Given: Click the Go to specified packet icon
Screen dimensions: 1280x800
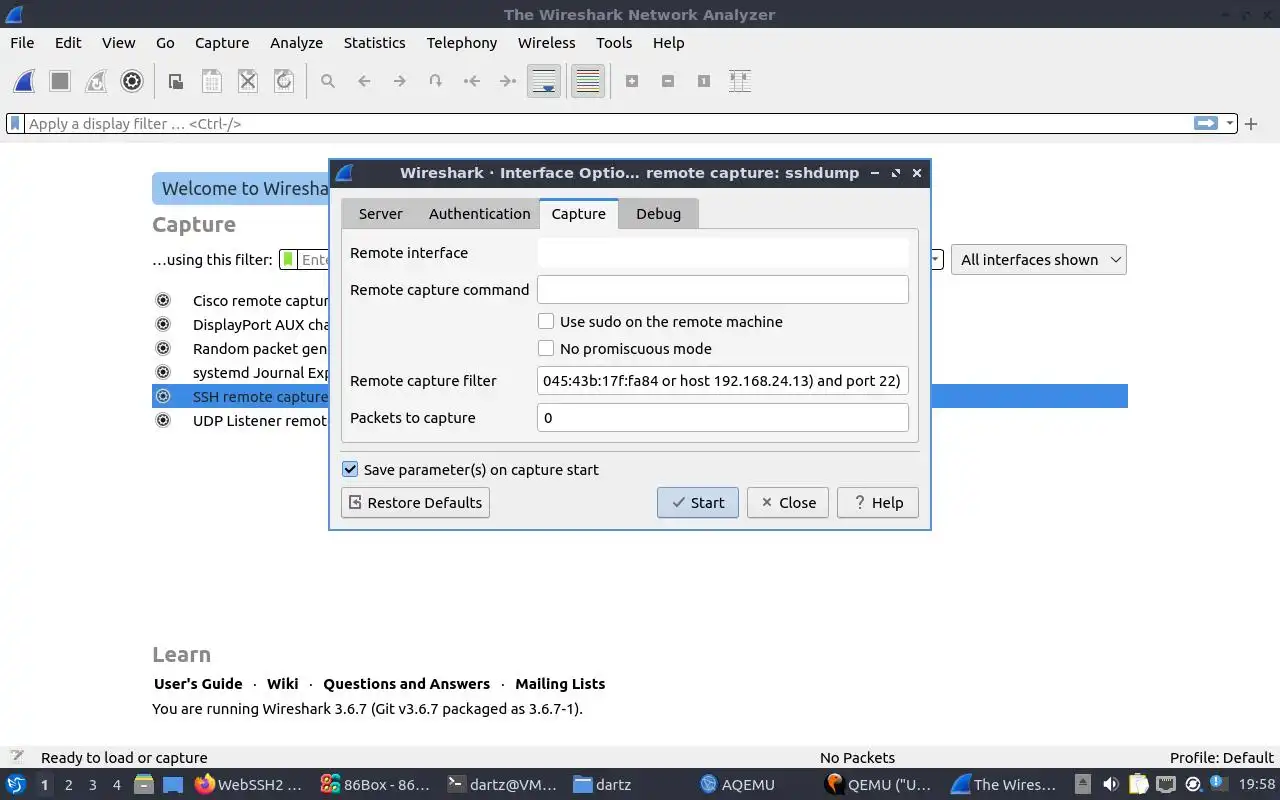Looking at the screenshot, I should pyautogui.click(x=436, y=81).
